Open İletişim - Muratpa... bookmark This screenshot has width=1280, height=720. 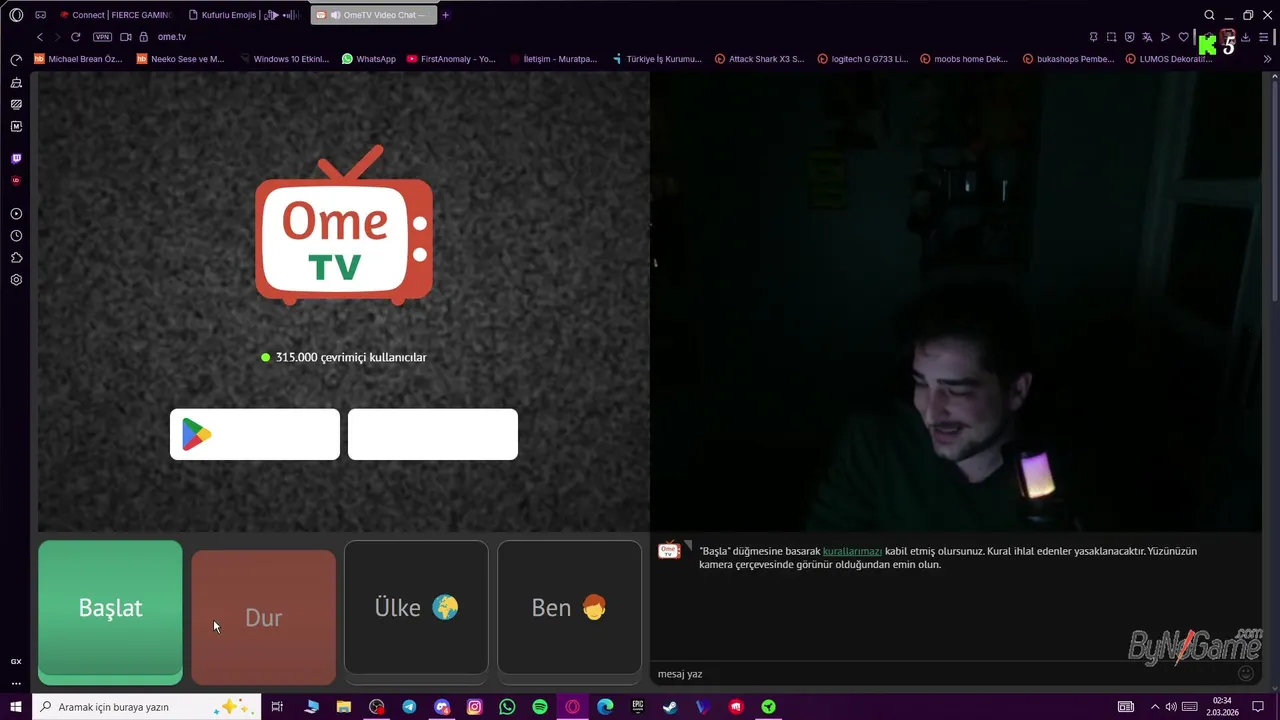pyautogui.click(x=553, y=59)
